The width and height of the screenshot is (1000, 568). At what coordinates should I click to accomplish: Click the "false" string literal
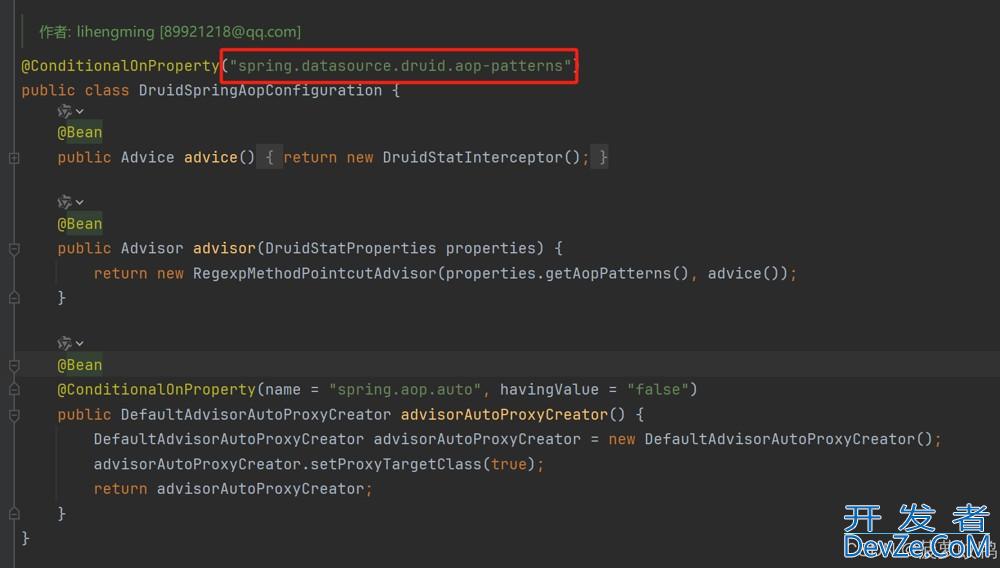(658, 390)
